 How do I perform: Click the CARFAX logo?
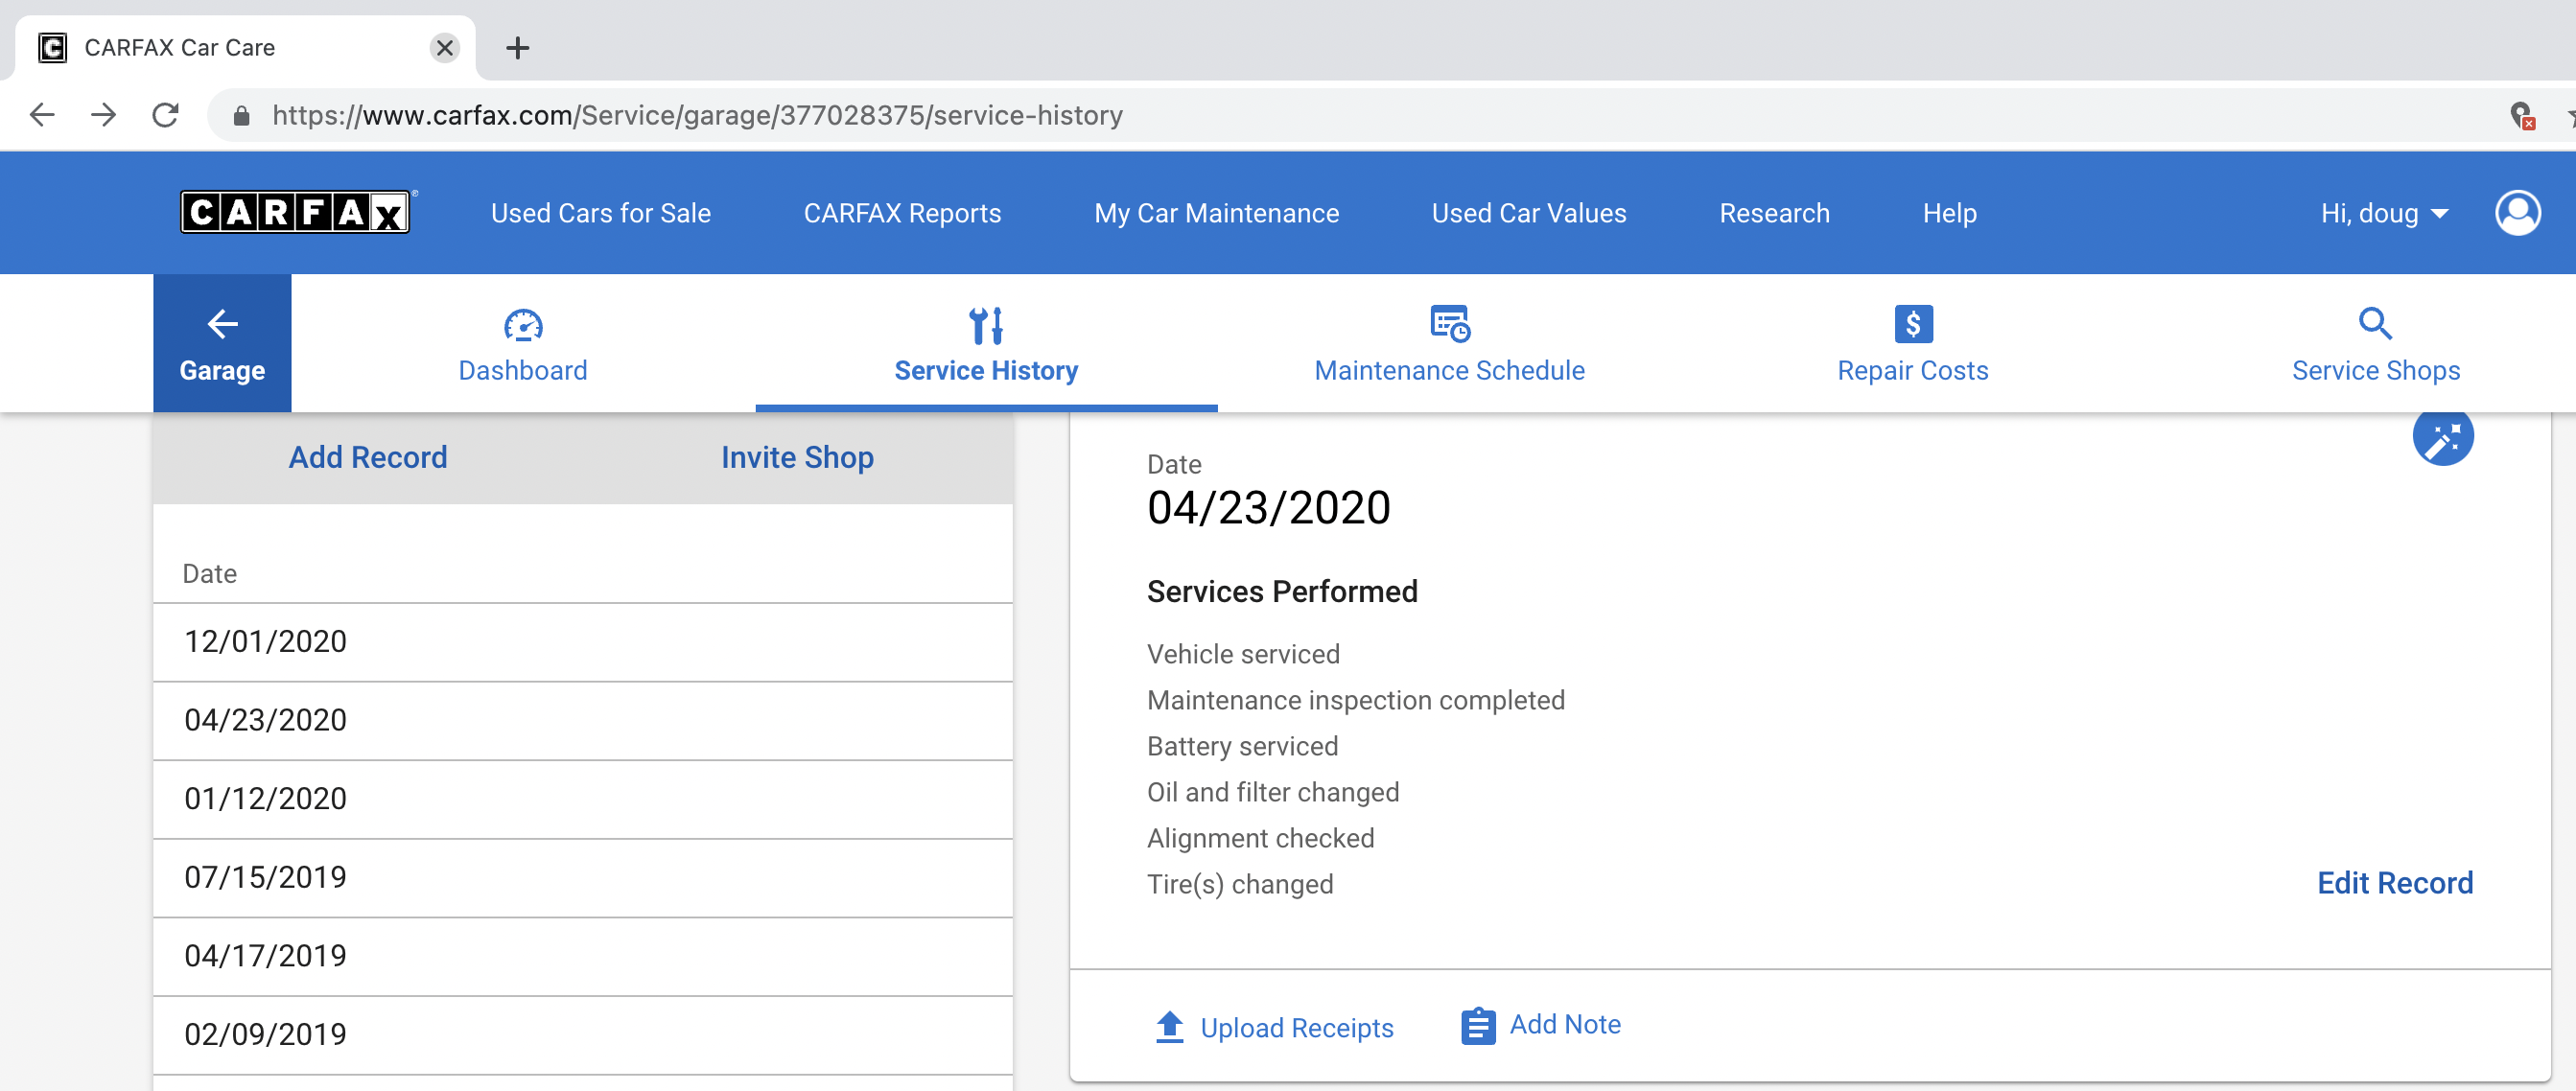click(295, 212)
